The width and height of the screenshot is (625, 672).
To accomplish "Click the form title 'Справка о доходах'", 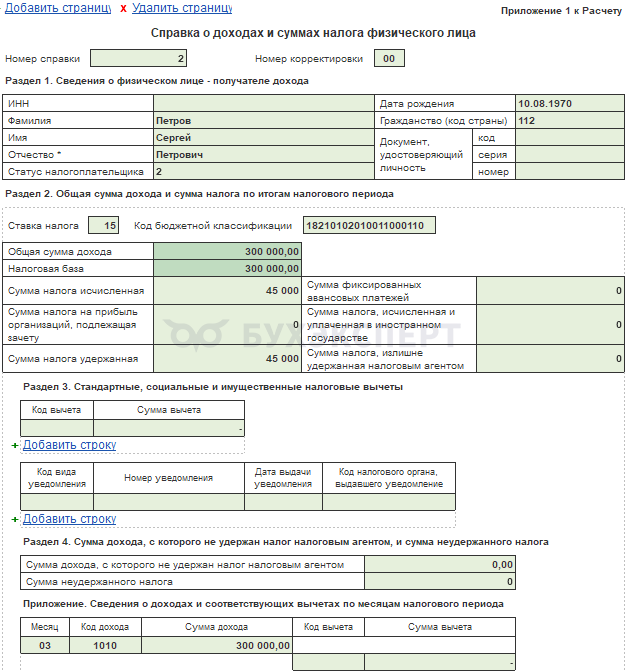I will click(x=313, y=33).
